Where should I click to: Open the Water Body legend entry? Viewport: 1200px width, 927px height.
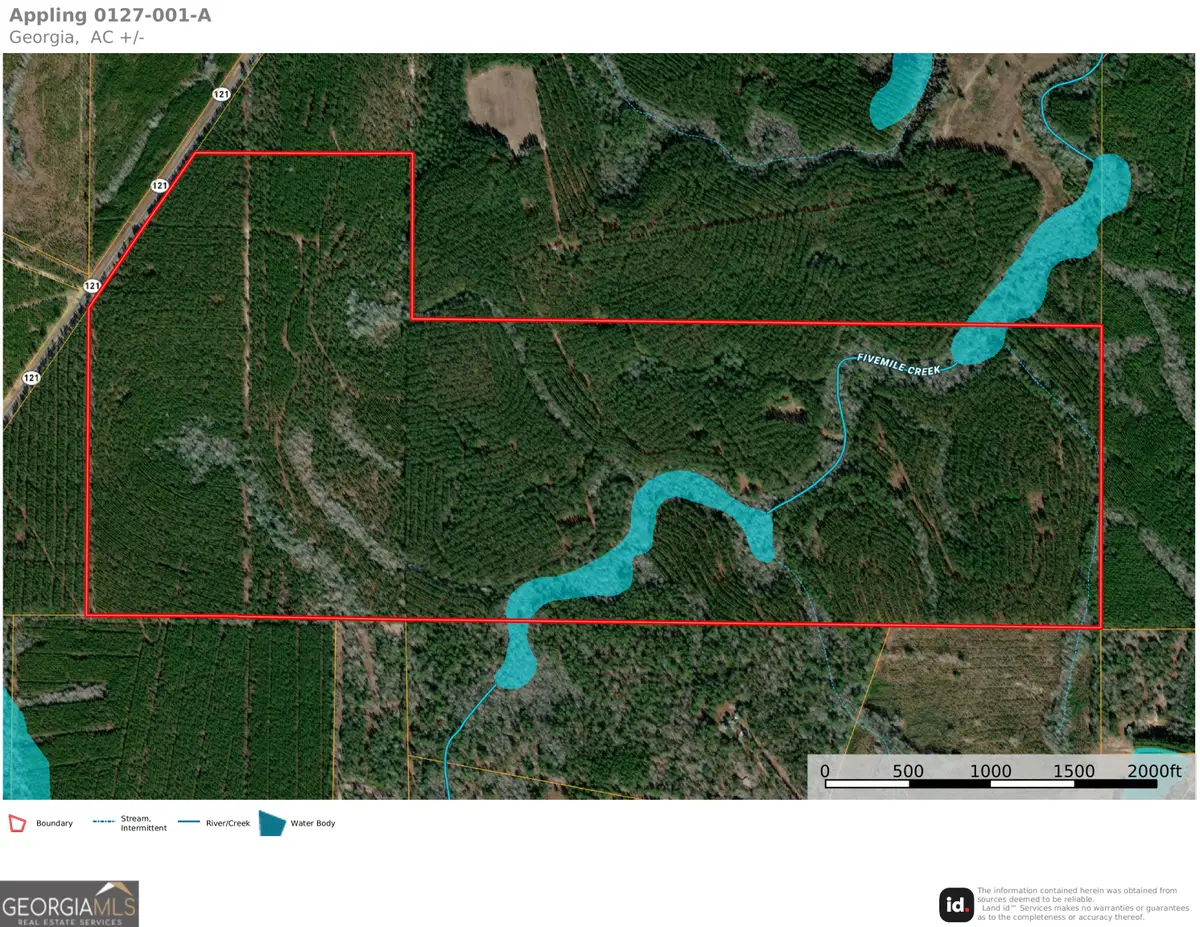pos(311,823)
